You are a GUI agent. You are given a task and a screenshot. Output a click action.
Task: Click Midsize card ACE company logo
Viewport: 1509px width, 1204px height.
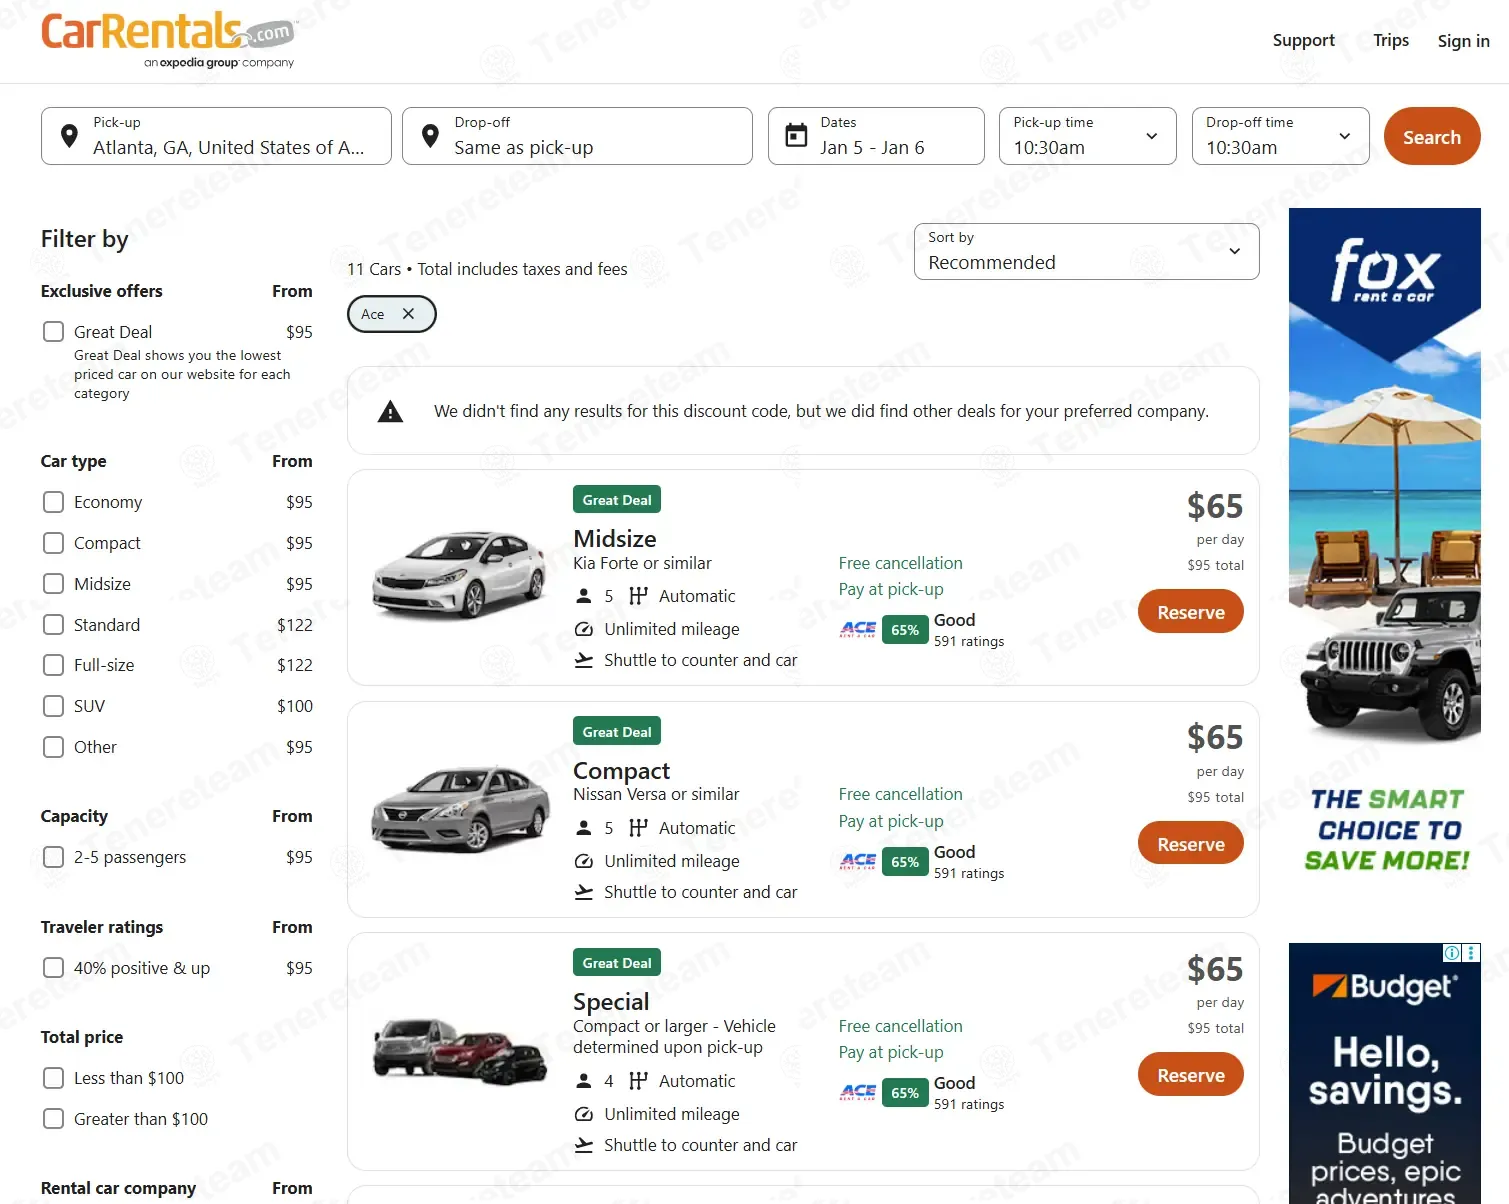tap(858, 629)
